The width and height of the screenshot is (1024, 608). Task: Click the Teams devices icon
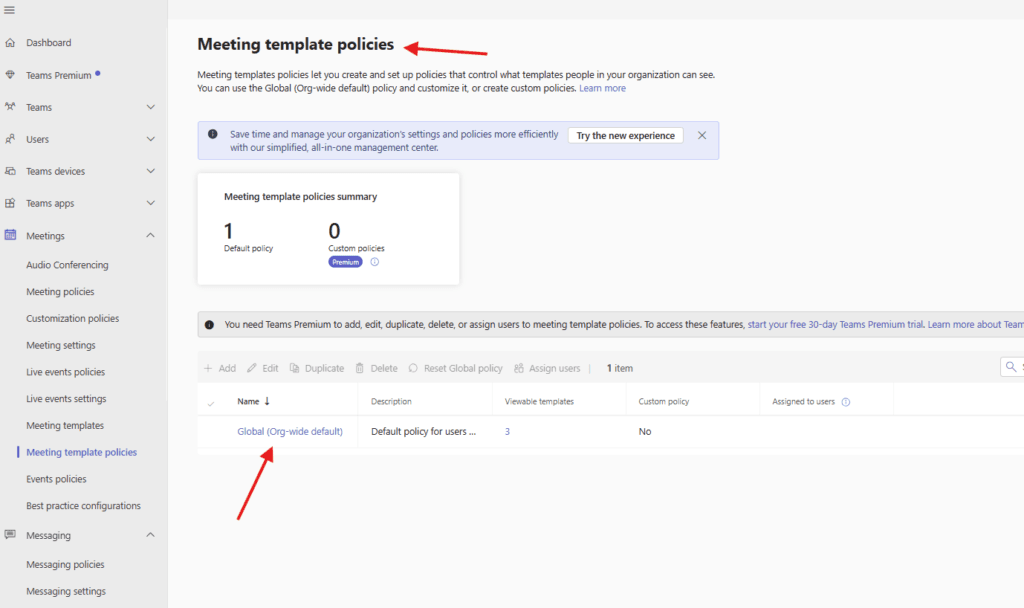pyautogui.click(x=10, y=171)
